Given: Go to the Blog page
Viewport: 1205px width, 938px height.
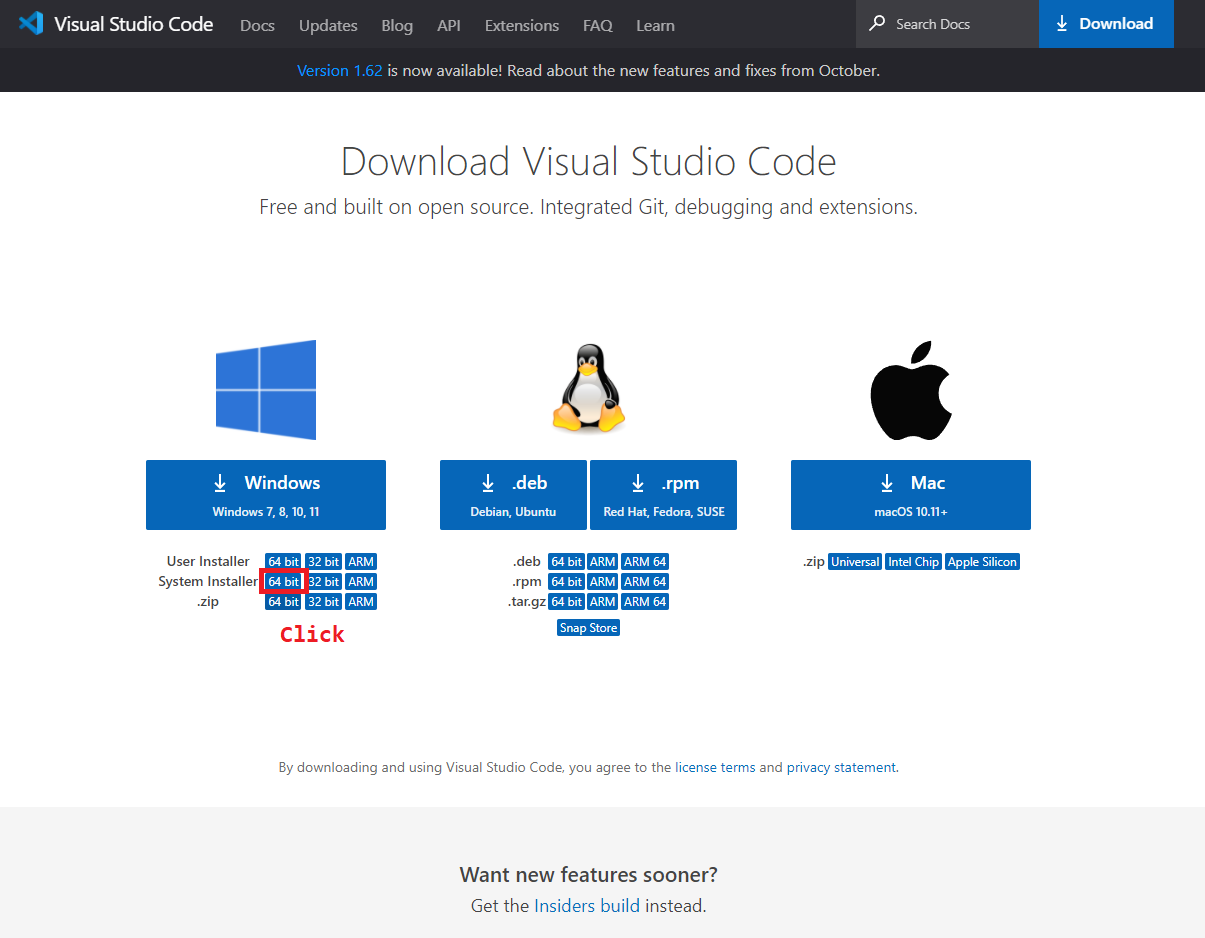Looking at the screenshot, I should pos(397,25).
